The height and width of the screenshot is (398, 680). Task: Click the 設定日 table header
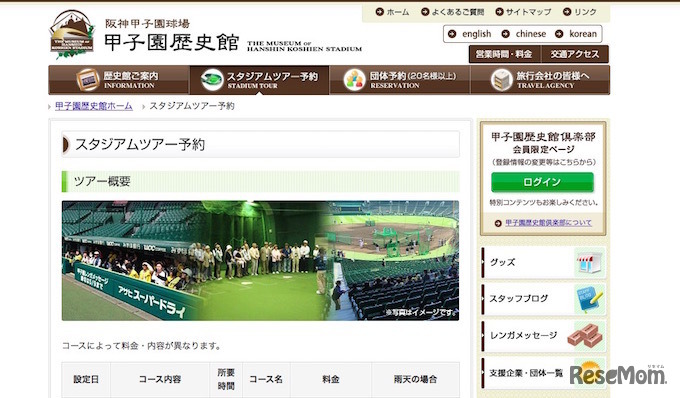86,379
